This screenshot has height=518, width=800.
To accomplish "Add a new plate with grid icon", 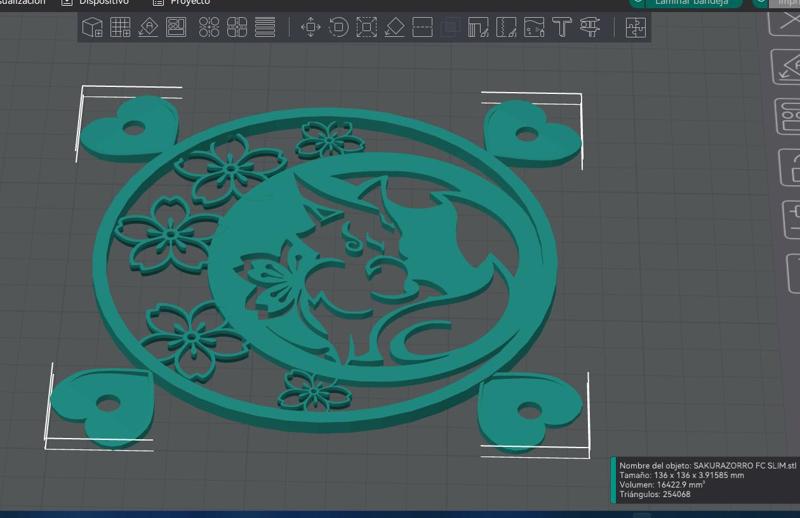I will [x=120, y=28].
